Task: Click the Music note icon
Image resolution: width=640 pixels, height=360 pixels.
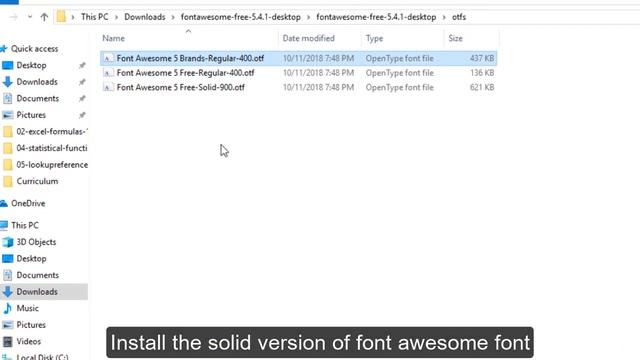Action: [8, 308]
